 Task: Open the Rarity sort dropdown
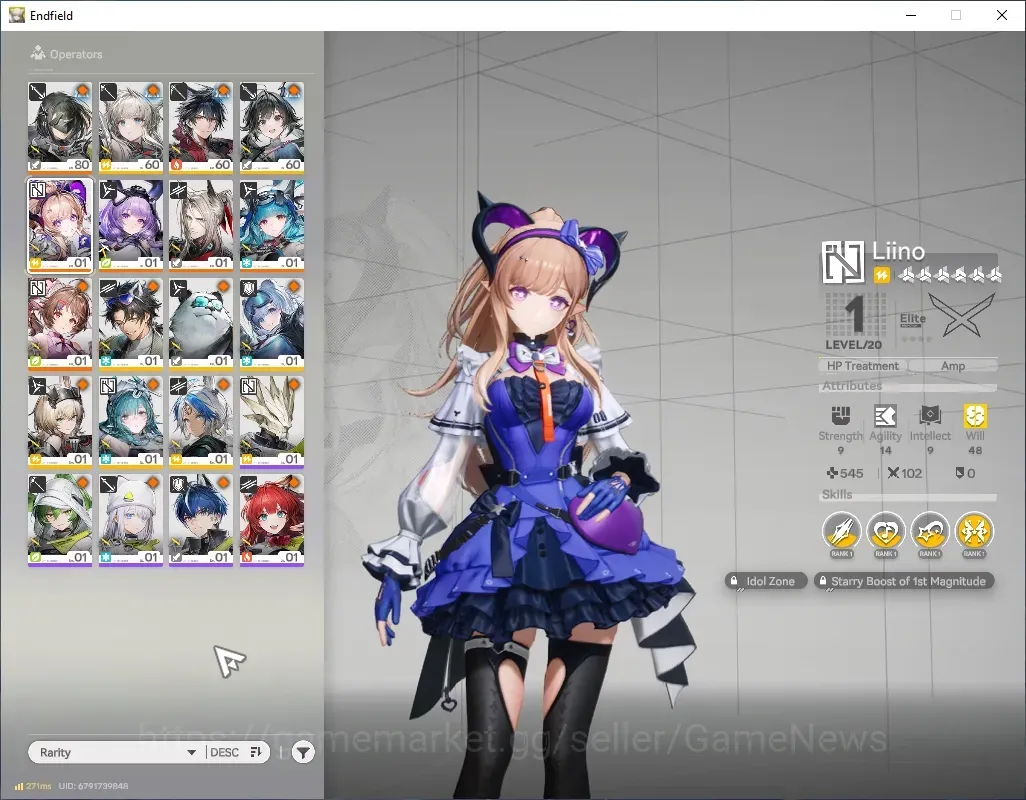click(x=116, y=752)
